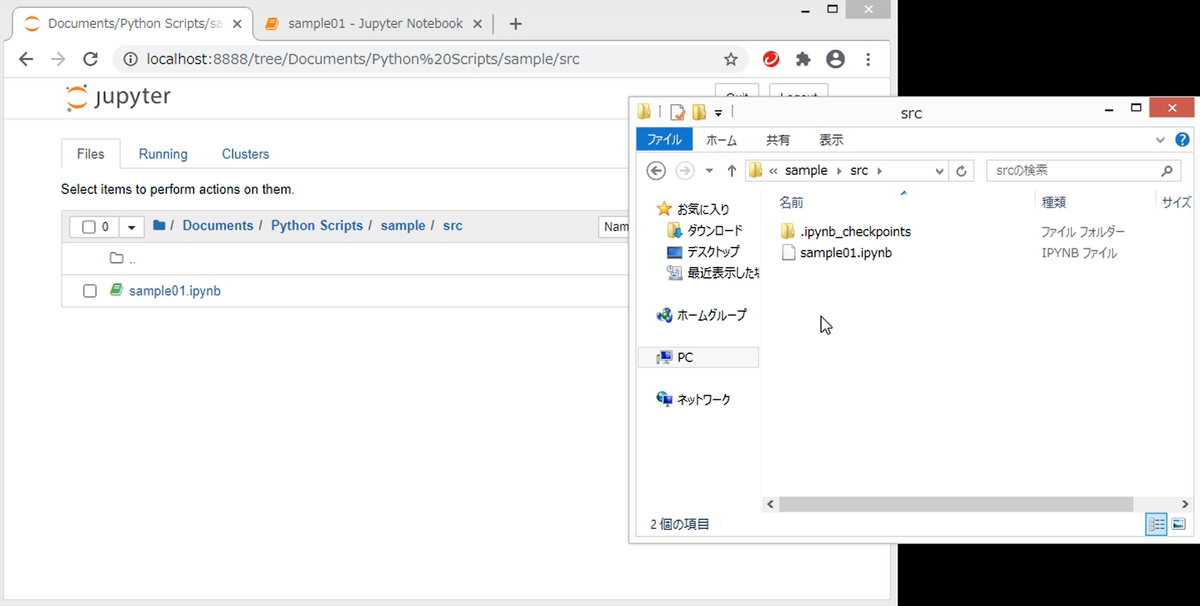Image resolution: width=1200 pixels, height=606 pixels.
Task: Check the select-all checkbox in Jupyter
Action: (x=89, y=227)
